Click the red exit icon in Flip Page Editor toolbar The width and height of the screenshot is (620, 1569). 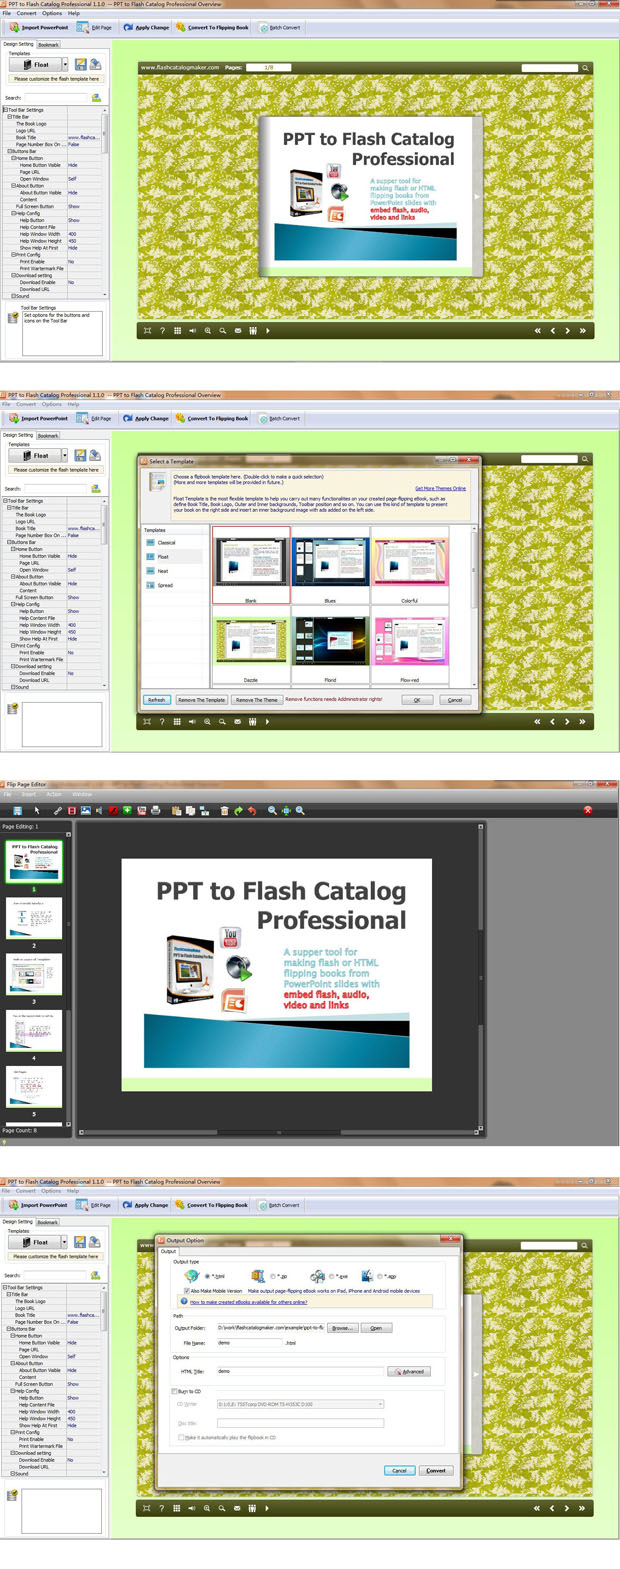coord(588,810)
